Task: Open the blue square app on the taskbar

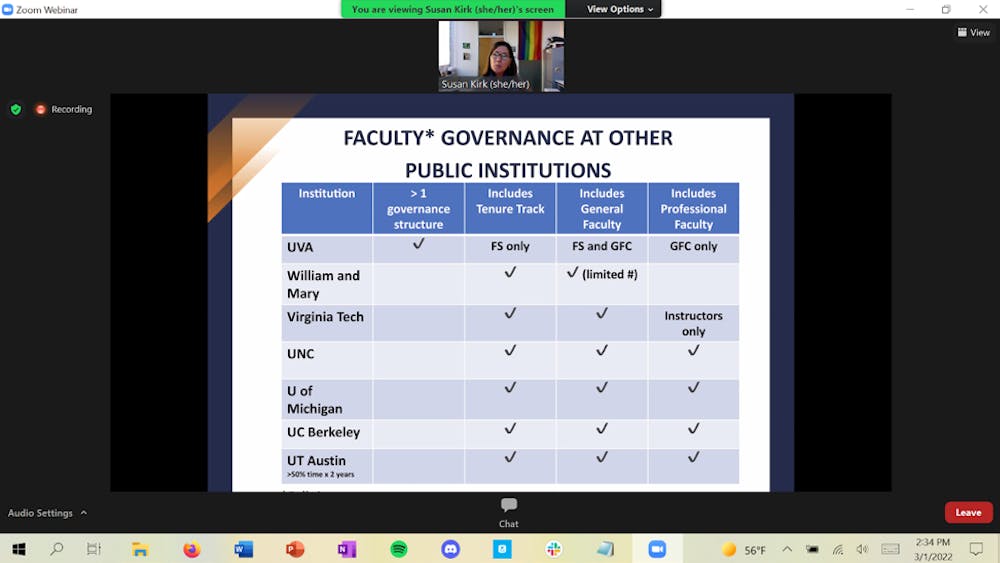Action: point(502,549)
